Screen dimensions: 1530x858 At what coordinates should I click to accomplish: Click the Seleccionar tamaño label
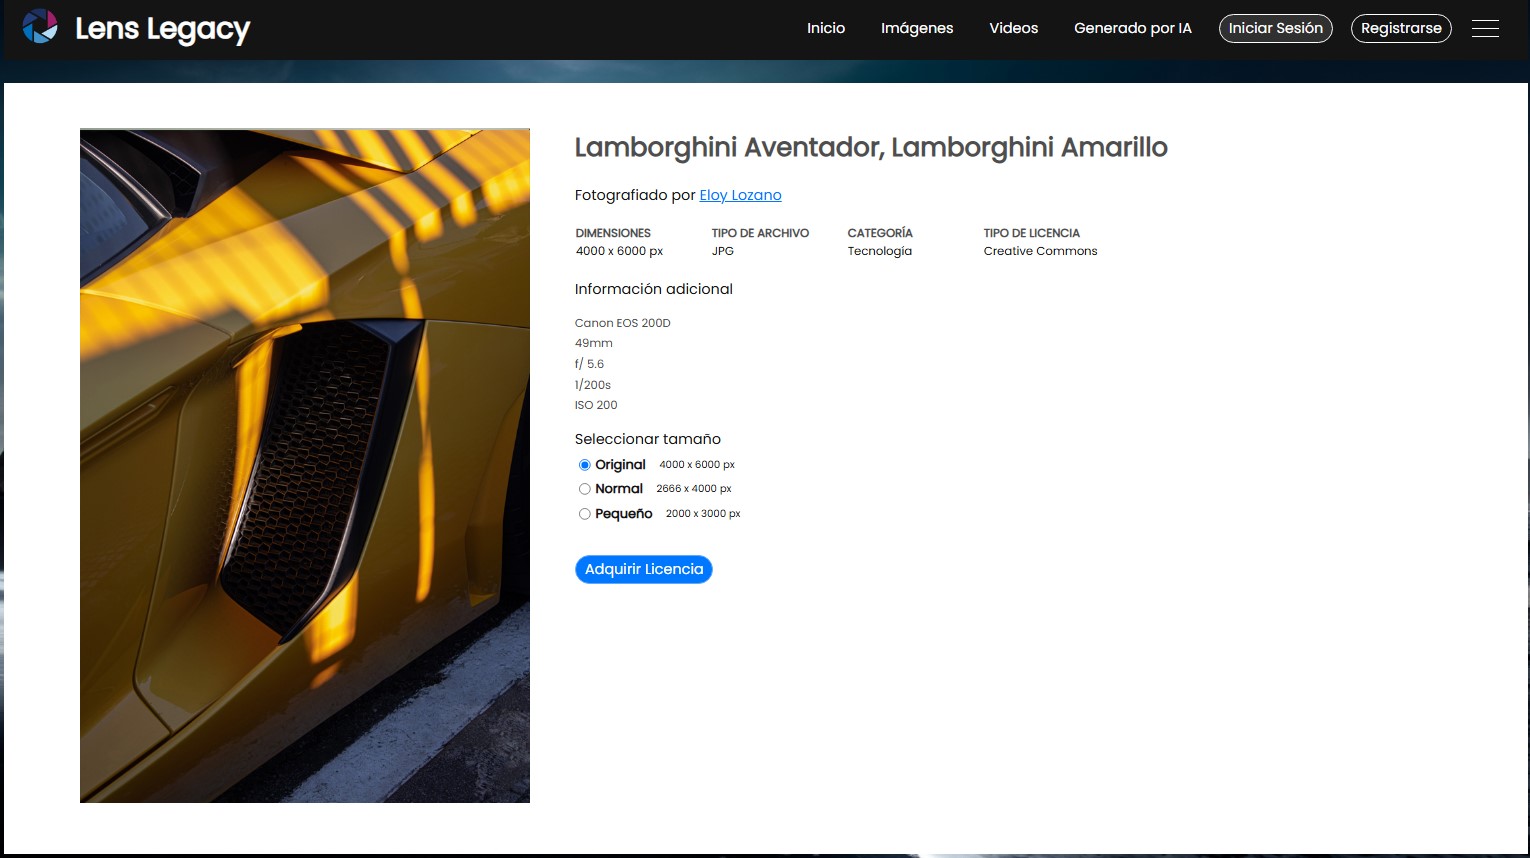[647, 439]
